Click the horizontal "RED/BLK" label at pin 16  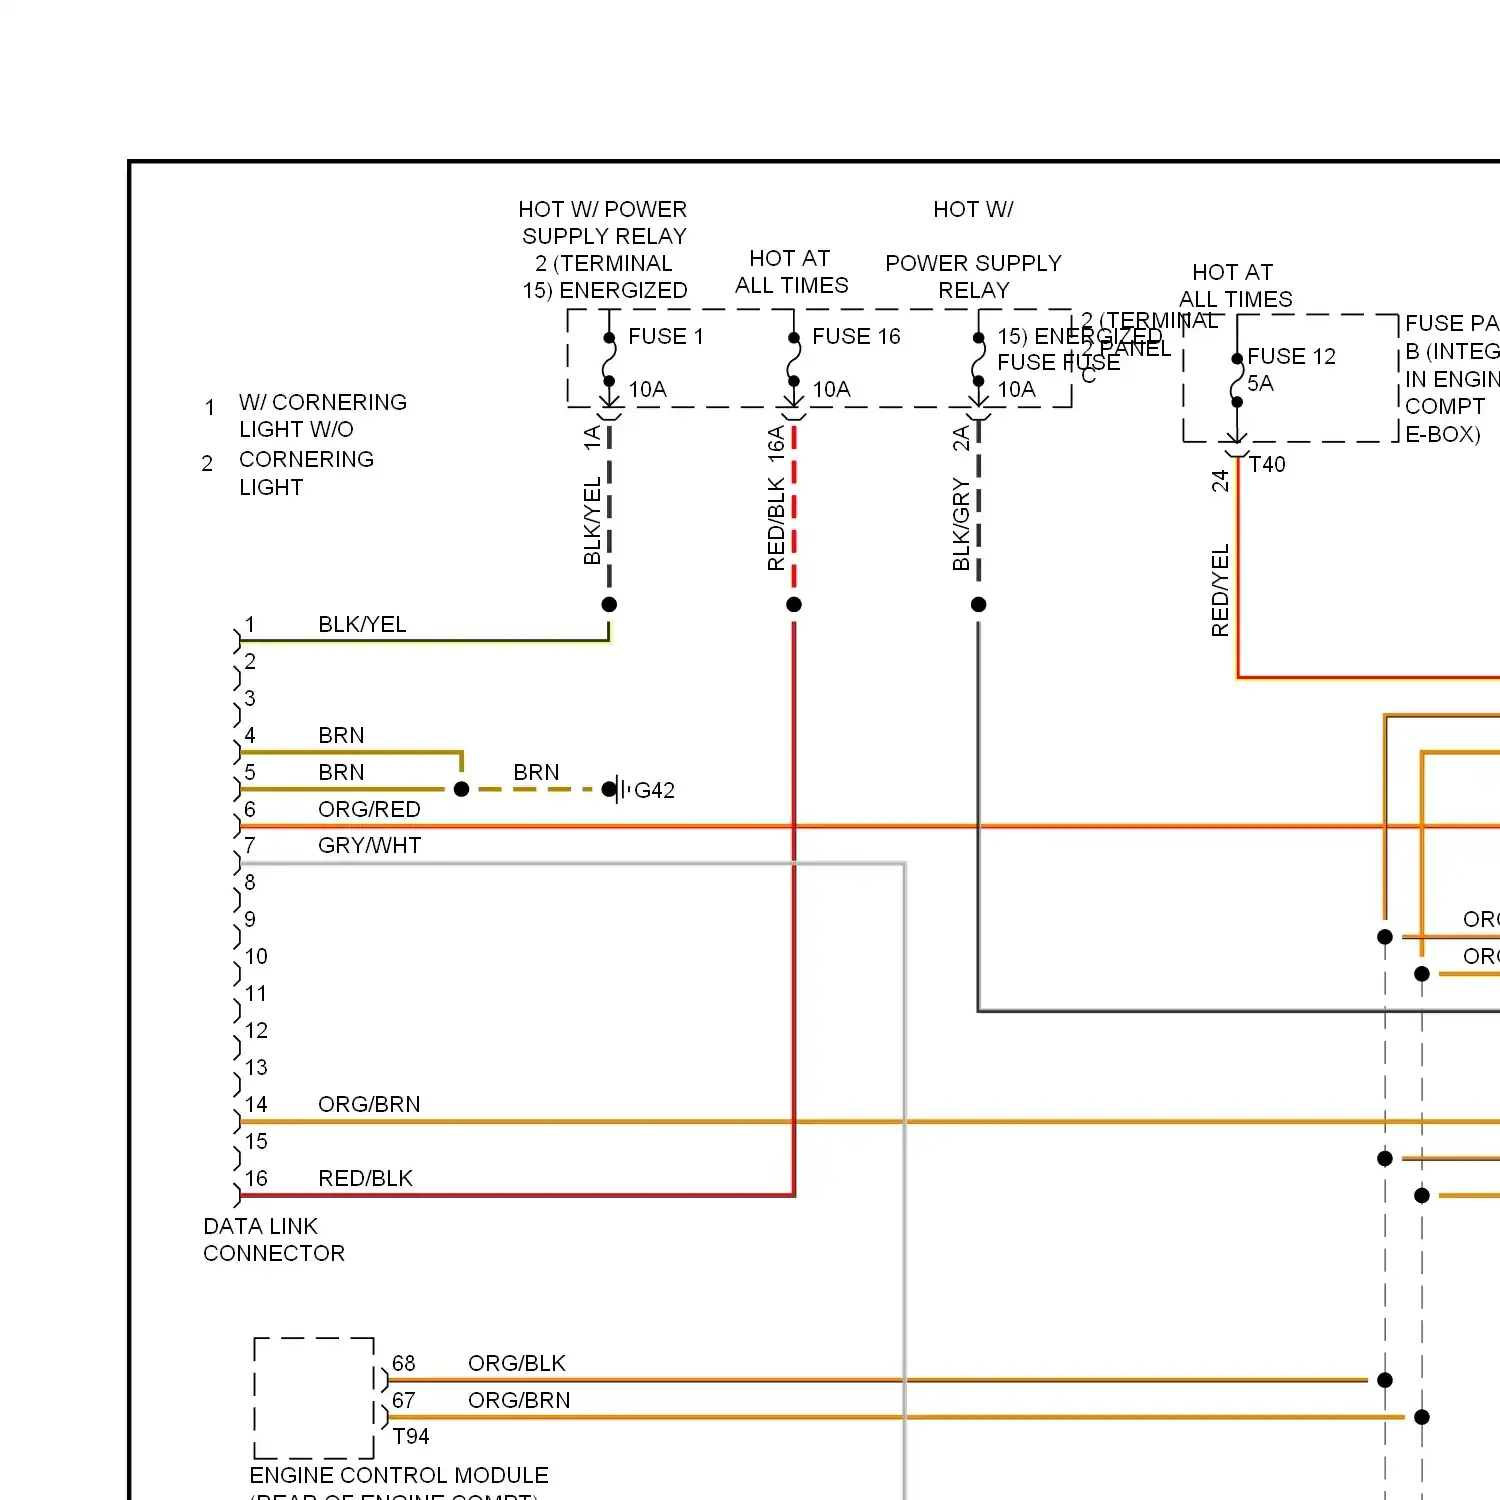[365, 1179]
